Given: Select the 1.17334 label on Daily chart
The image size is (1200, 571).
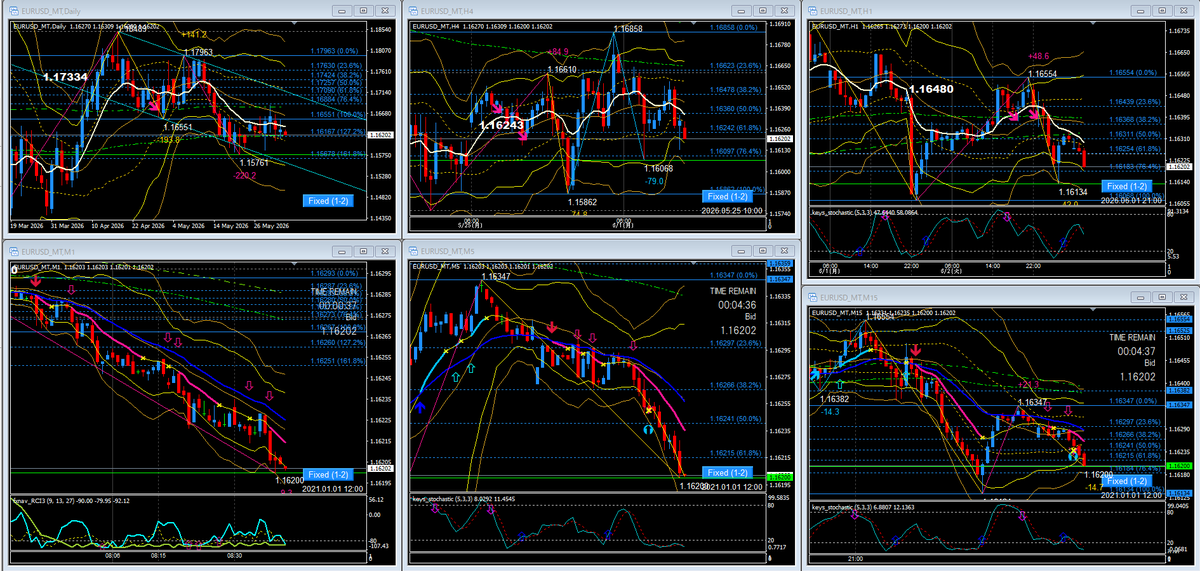Looking at the screenshot, I should [x=65, y=76].
